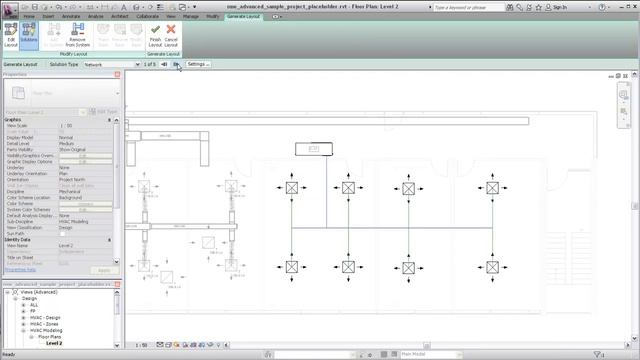Click Edit Type button in Properties
The height and width of the screenshot is (360, 640).
(104, 112)
